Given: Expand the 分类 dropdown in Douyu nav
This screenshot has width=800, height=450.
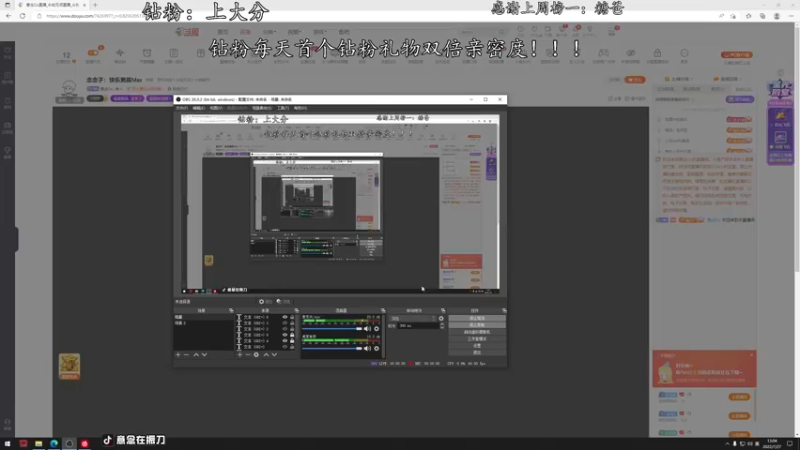Looking at the screenshot, I should pos(269,32).
